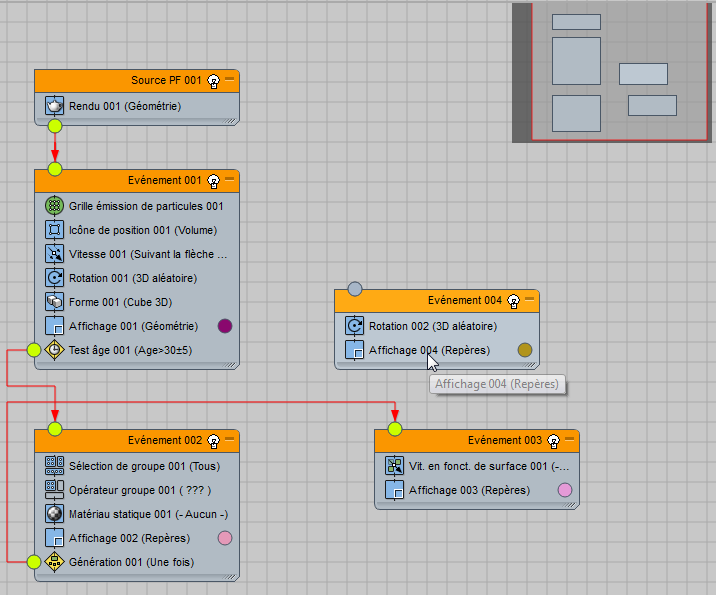Image resolution: width=716 pixels, height=595 pixels.
Task: Click the gray Evénement 004 input connector
Action: click(355, 289)
